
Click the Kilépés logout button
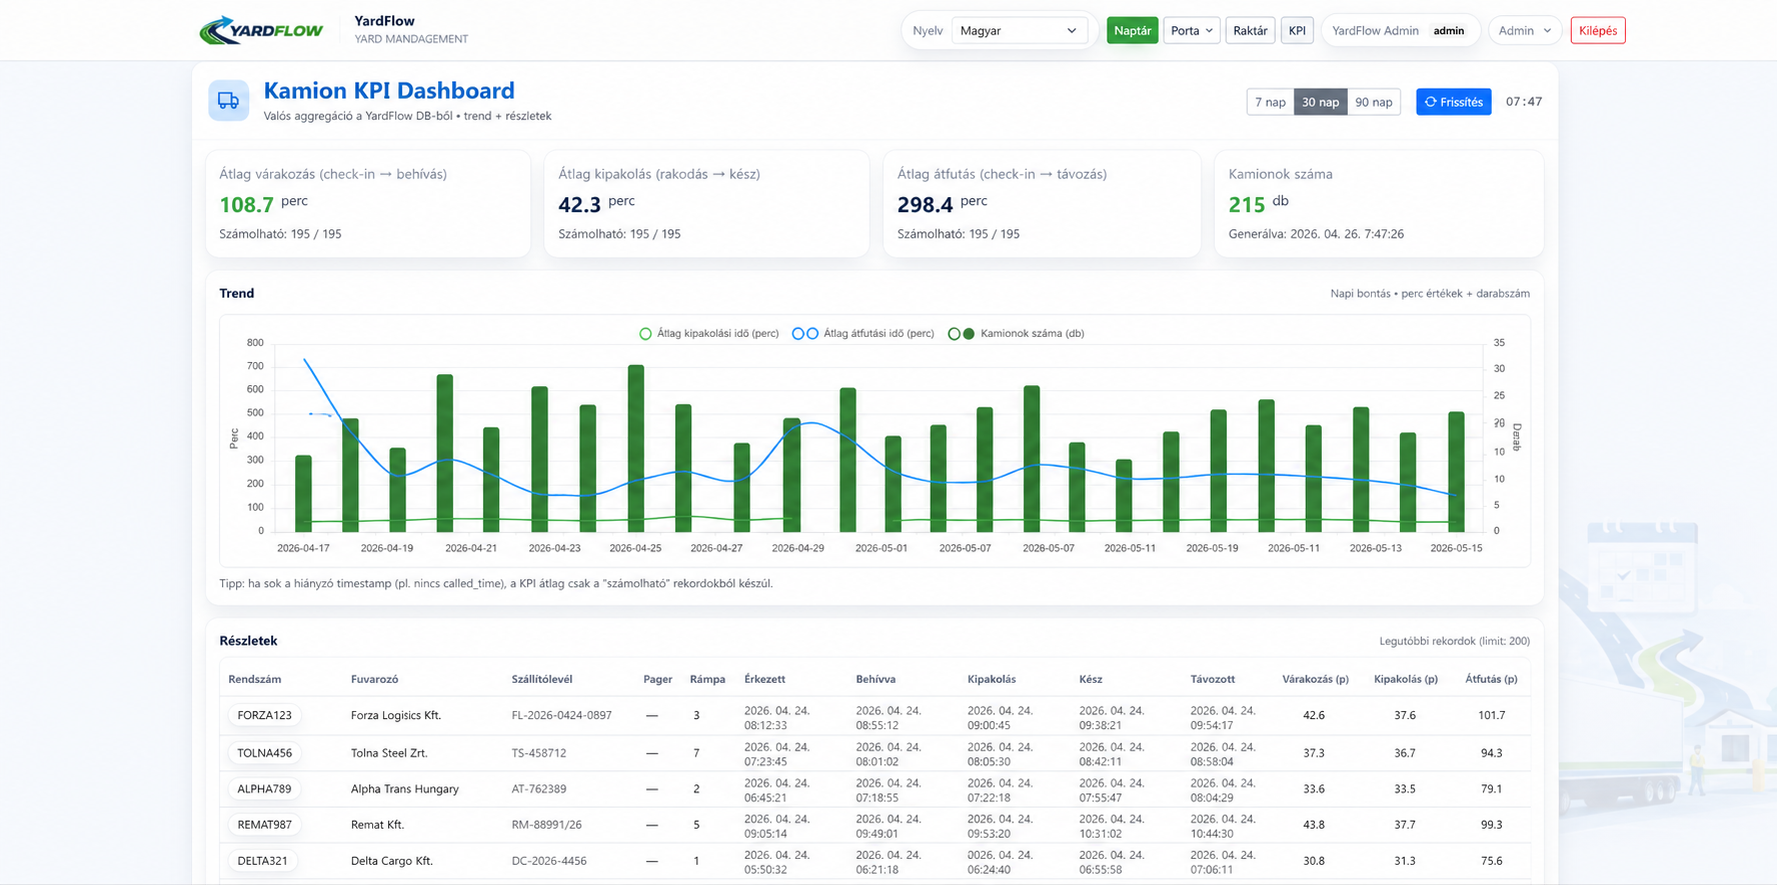click(x=1597, y=31)
